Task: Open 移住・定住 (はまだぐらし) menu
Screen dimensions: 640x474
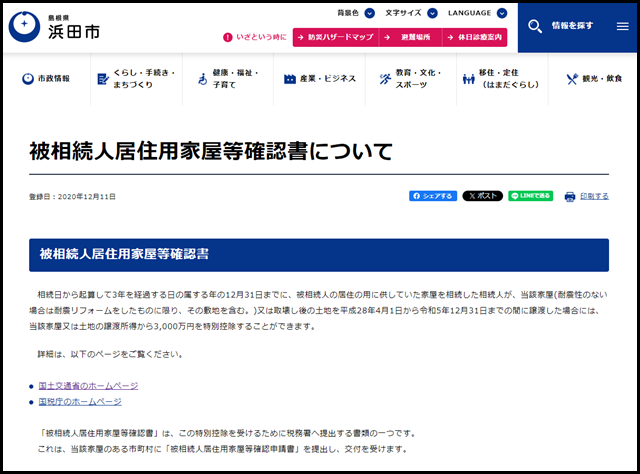Action: point(502,78)
